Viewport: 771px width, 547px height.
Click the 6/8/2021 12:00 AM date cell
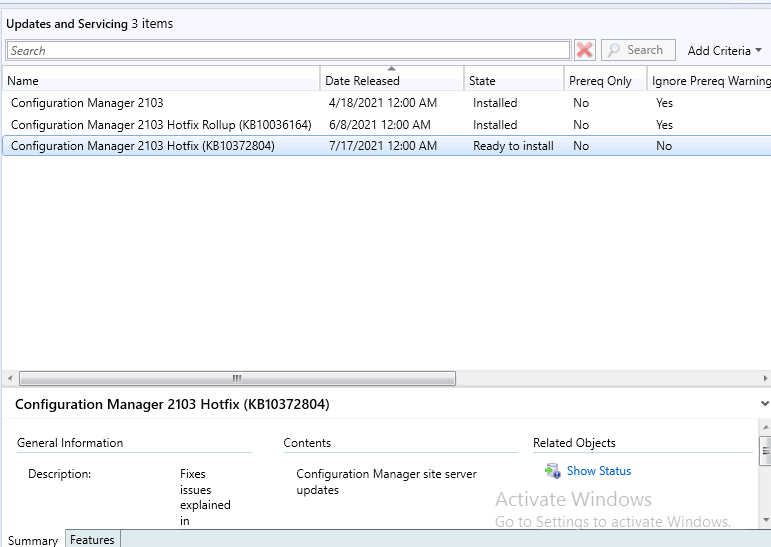click(380, 125)
